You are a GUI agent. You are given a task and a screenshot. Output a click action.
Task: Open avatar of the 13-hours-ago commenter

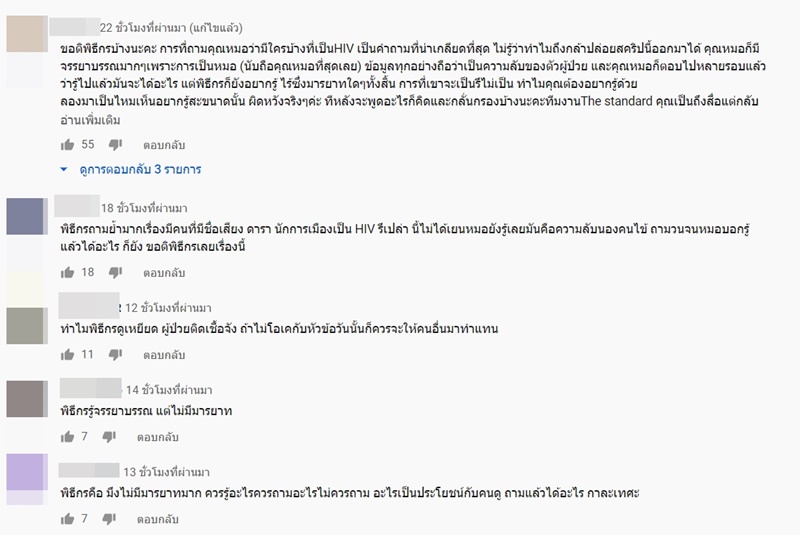(25, 470)
